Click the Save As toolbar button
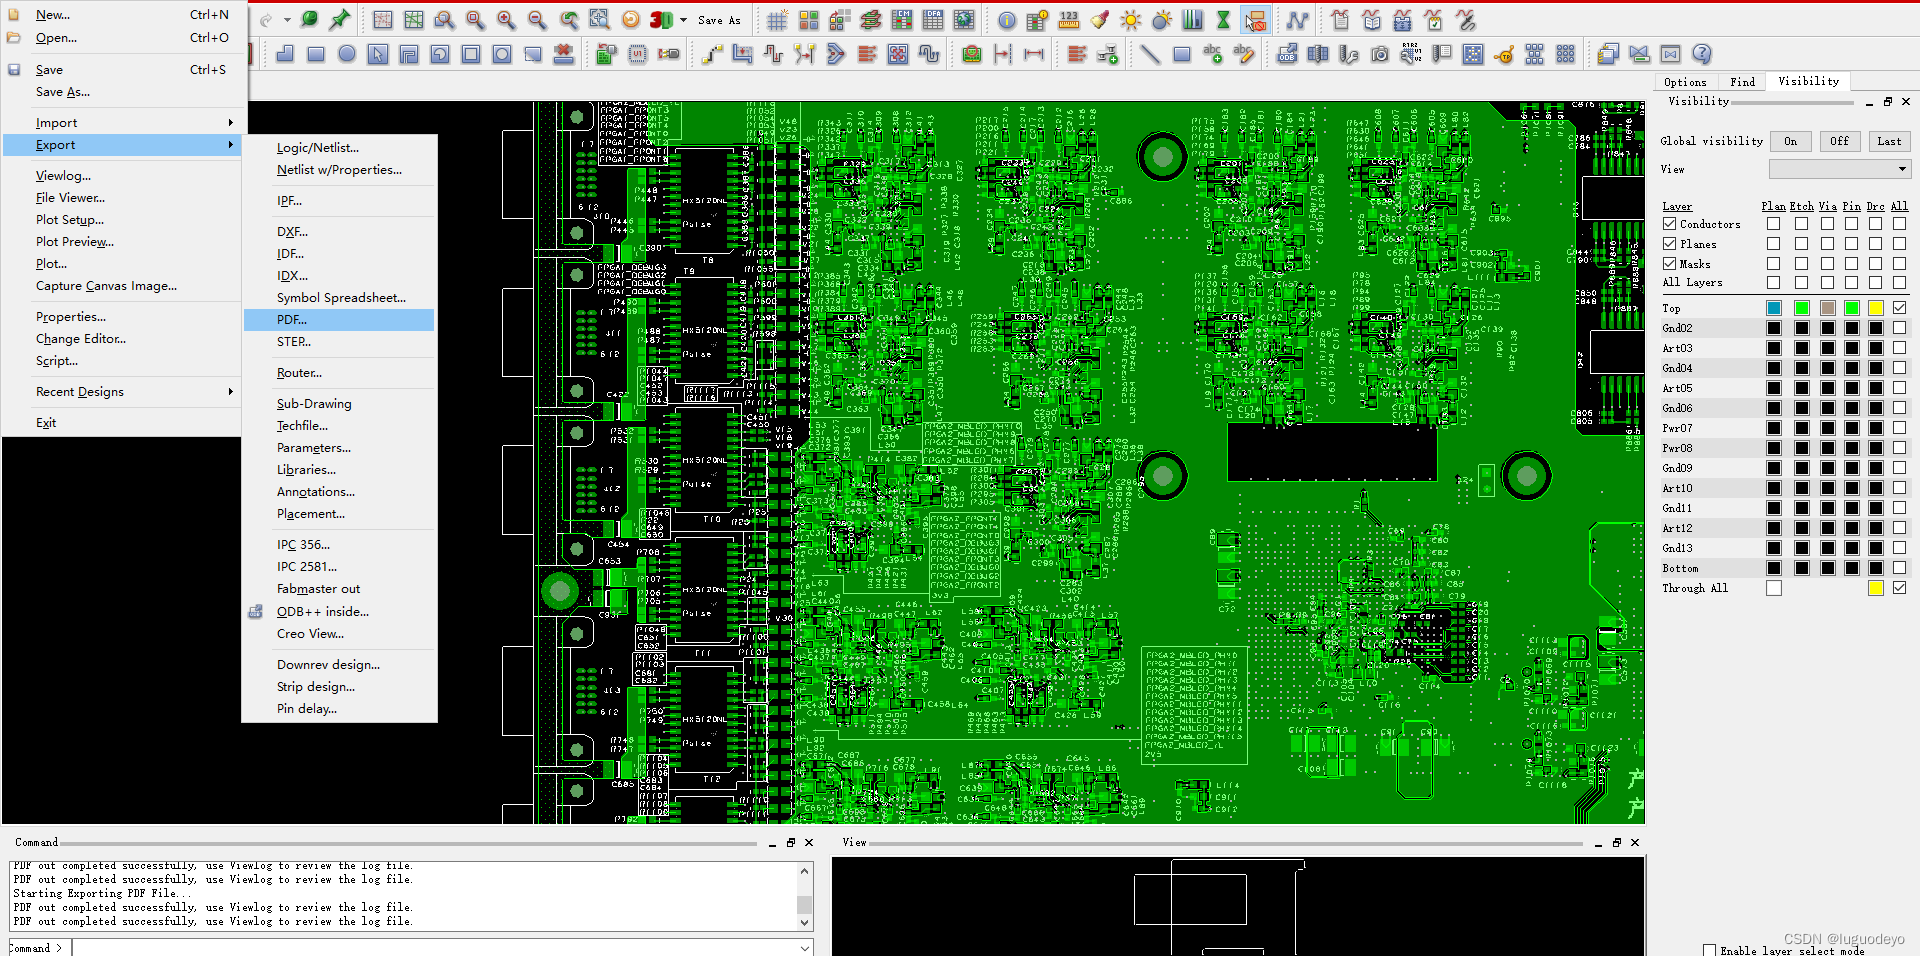The image size is (1920, 956). (x=719, y=19)
